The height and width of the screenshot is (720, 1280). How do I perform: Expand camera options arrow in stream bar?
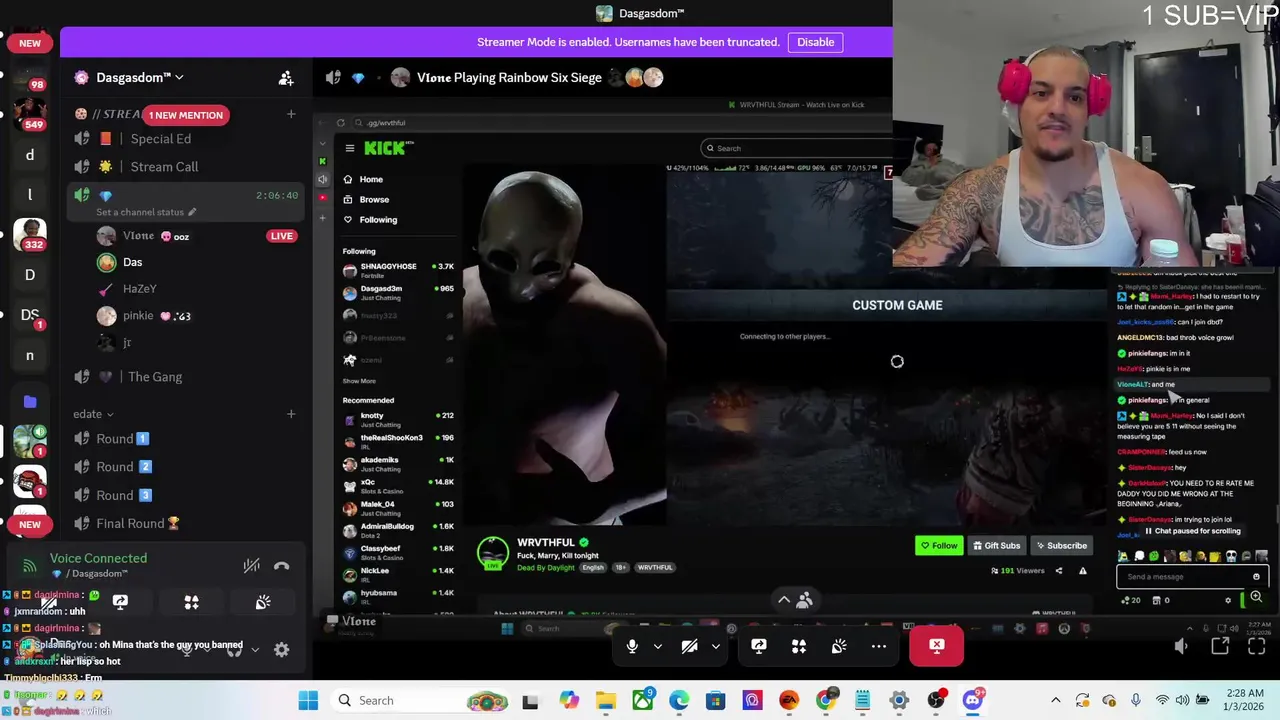715,646
